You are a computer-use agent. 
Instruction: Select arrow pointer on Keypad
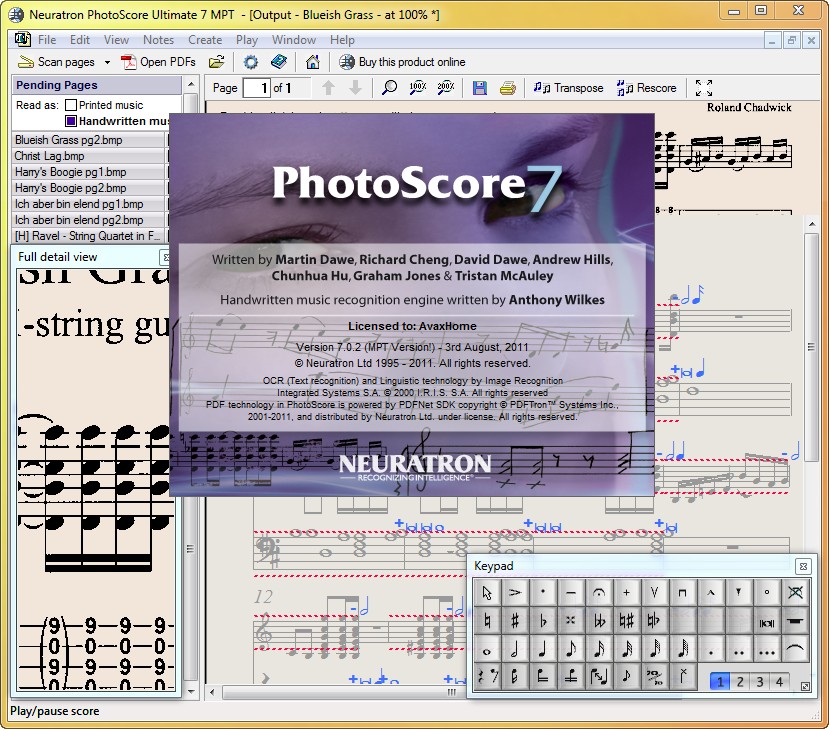pos(487,593)
